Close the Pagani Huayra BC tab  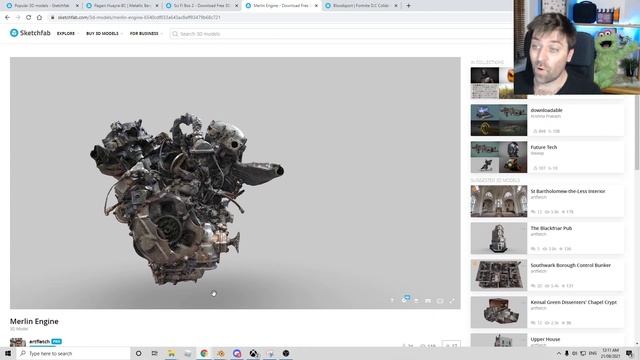pyautogui.click(x=157, y=6)
